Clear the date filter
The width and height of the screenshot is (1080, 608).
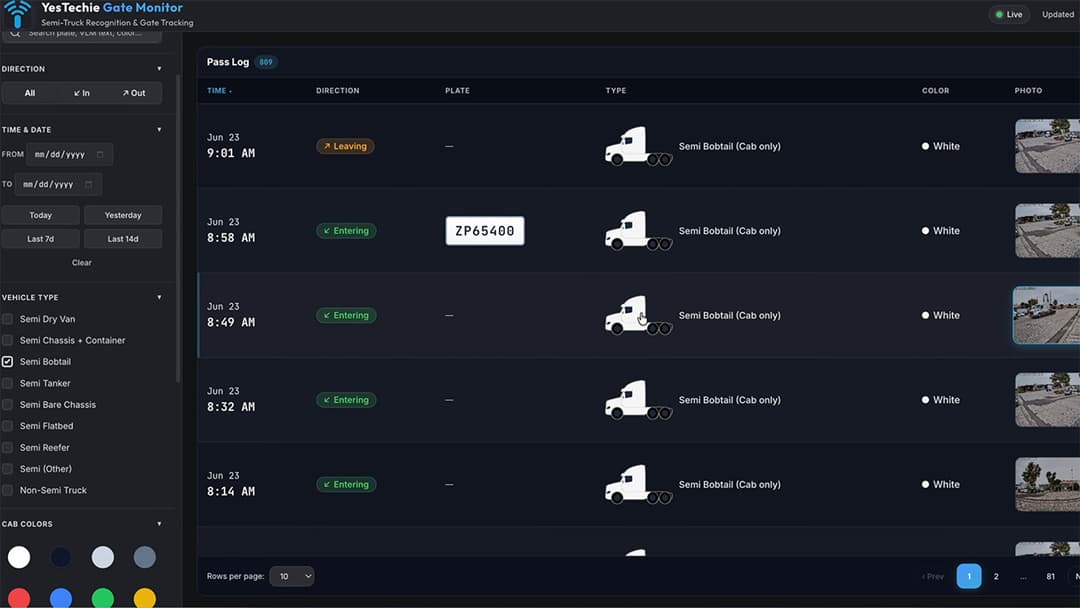[81, 262]
